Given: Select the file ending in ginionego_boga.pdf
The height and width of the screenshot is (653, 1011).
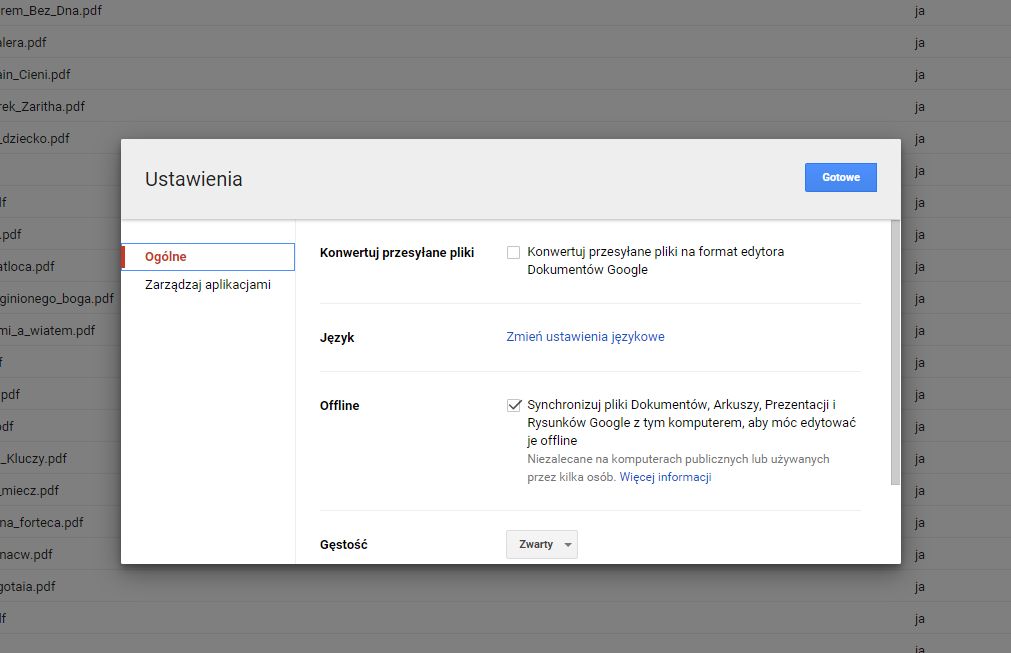Looking at the screenshot, I should (x=50, y=298).
